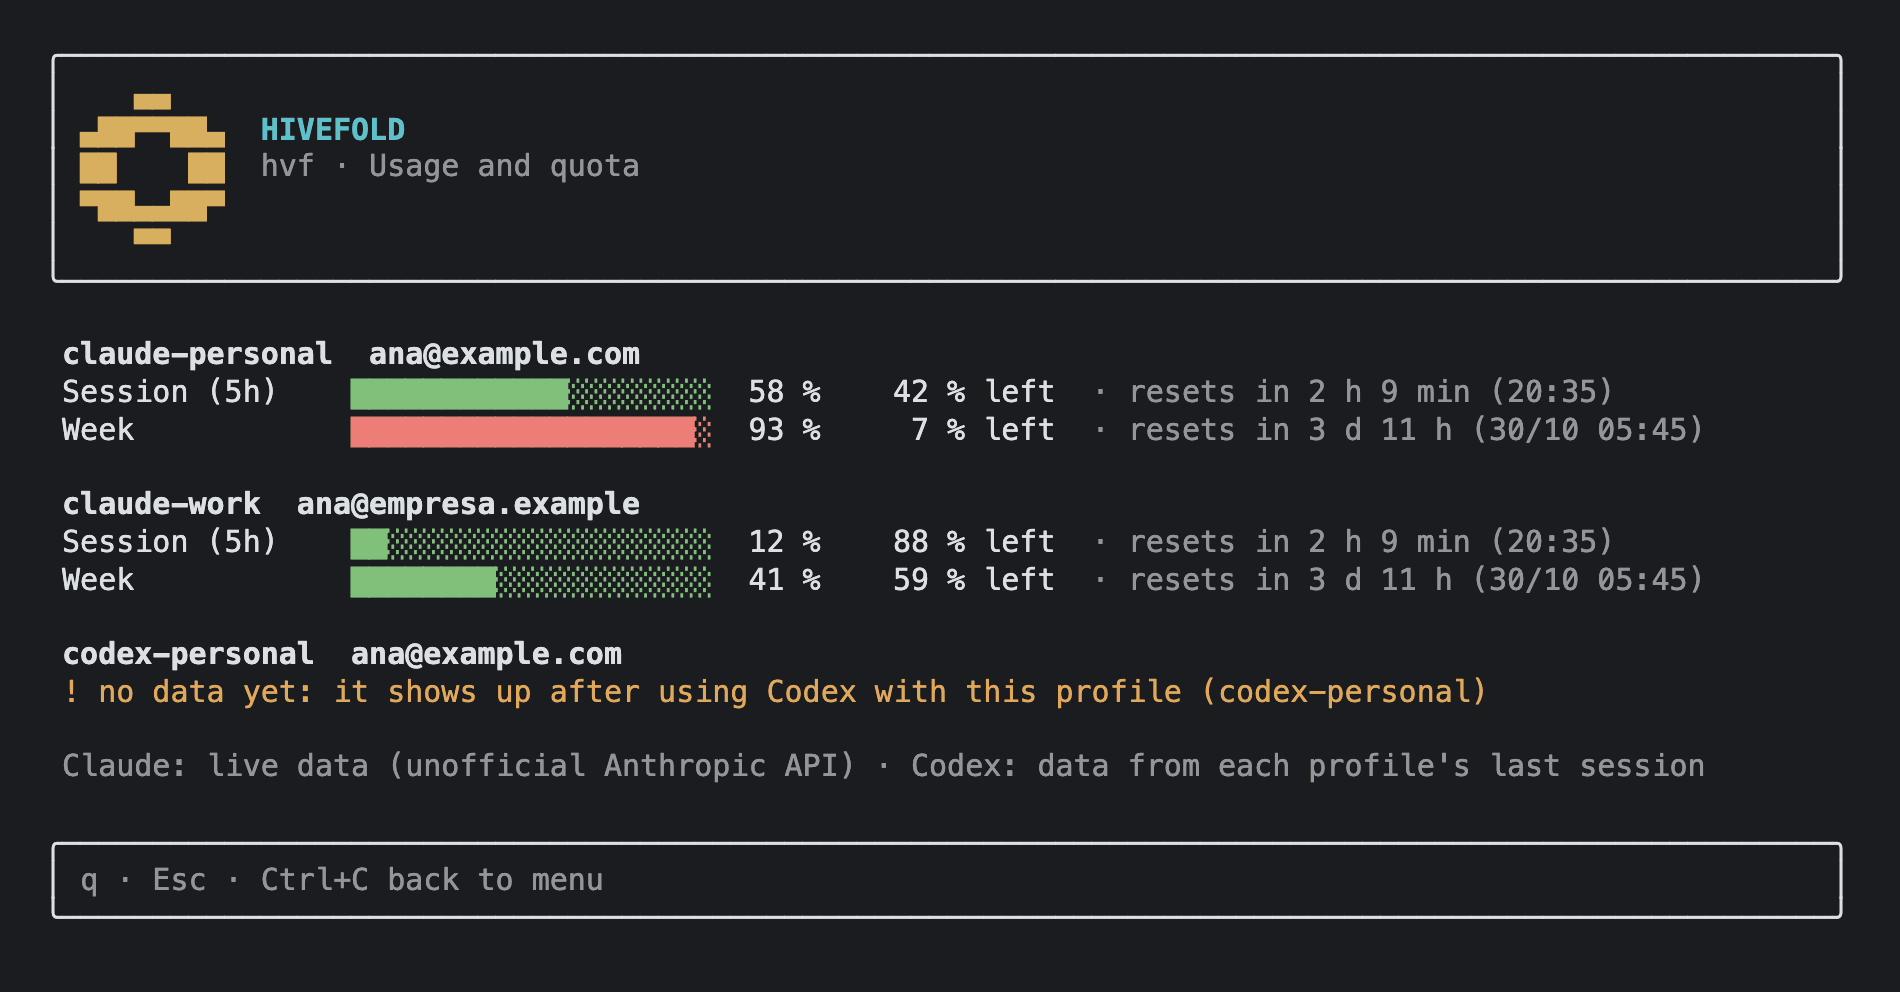Screen dimensions: 1900x992
Task: Click the 93 % weekly usage value
Action: [785, 430]
